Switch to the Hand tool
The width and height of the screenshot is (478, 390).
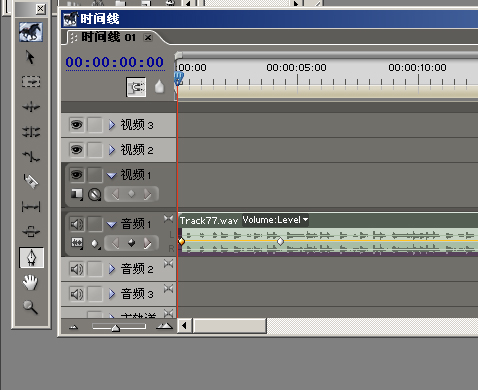[x=30, y=282]
